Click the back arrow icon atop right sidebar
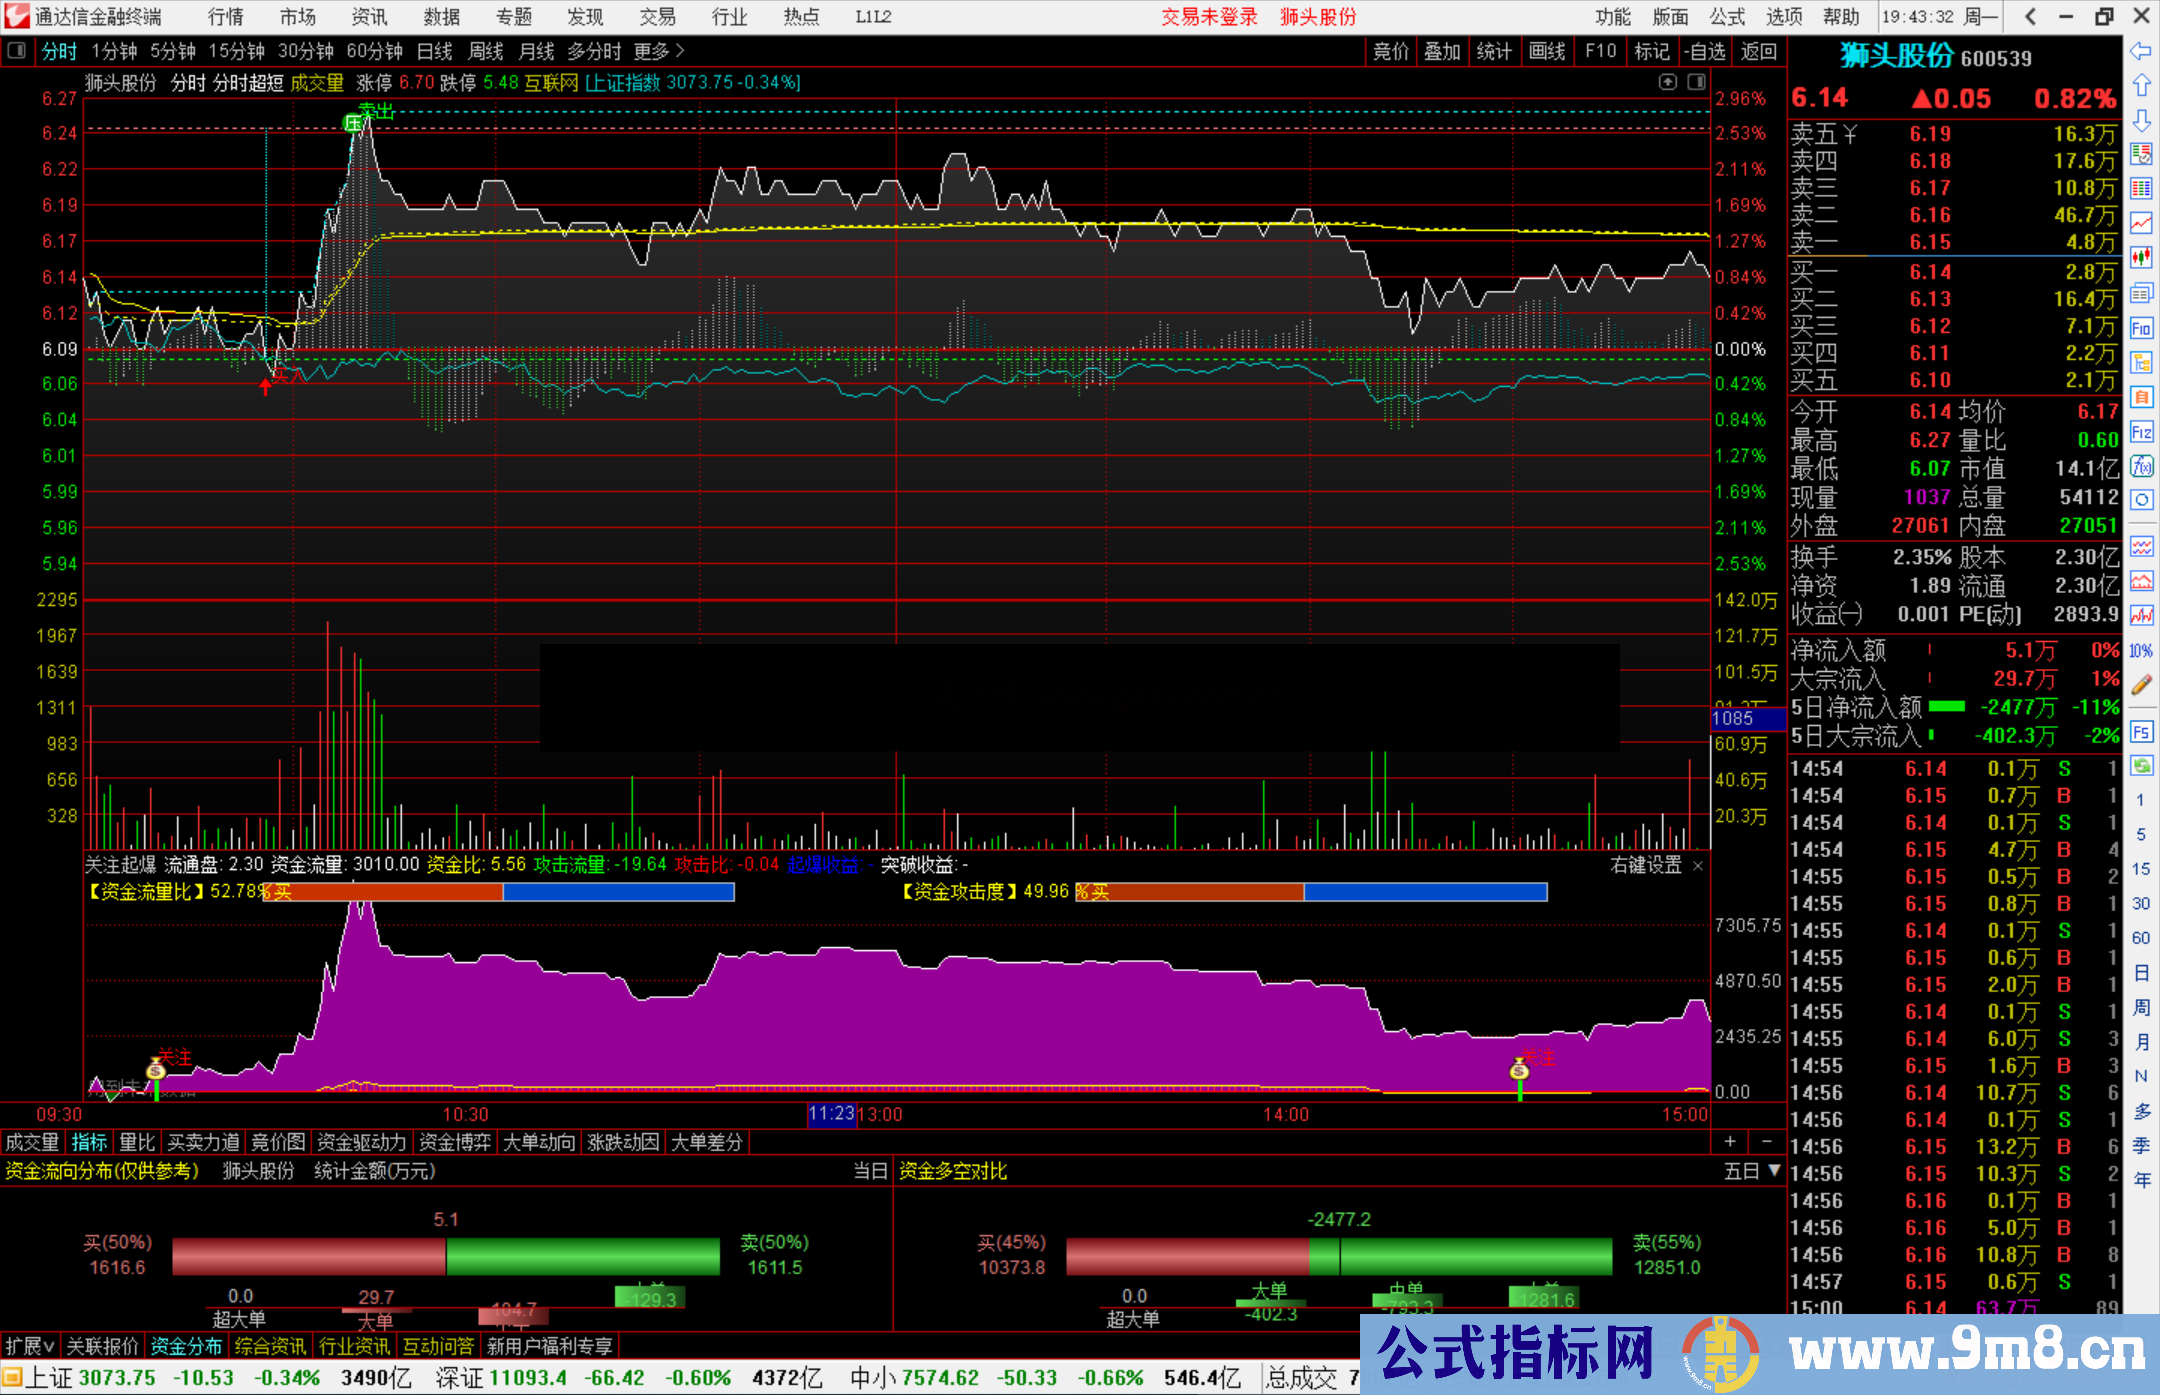2160x1395 pixels. (2142, 52)
